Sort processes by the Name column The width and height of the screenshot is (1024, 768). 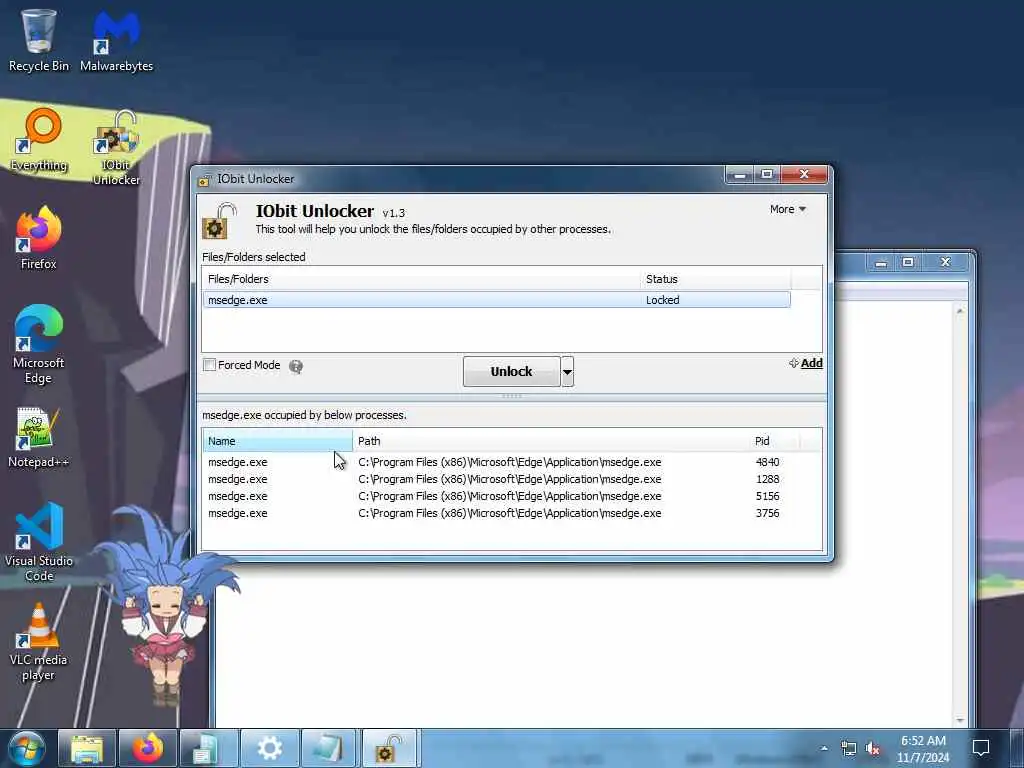pos(278,441)
